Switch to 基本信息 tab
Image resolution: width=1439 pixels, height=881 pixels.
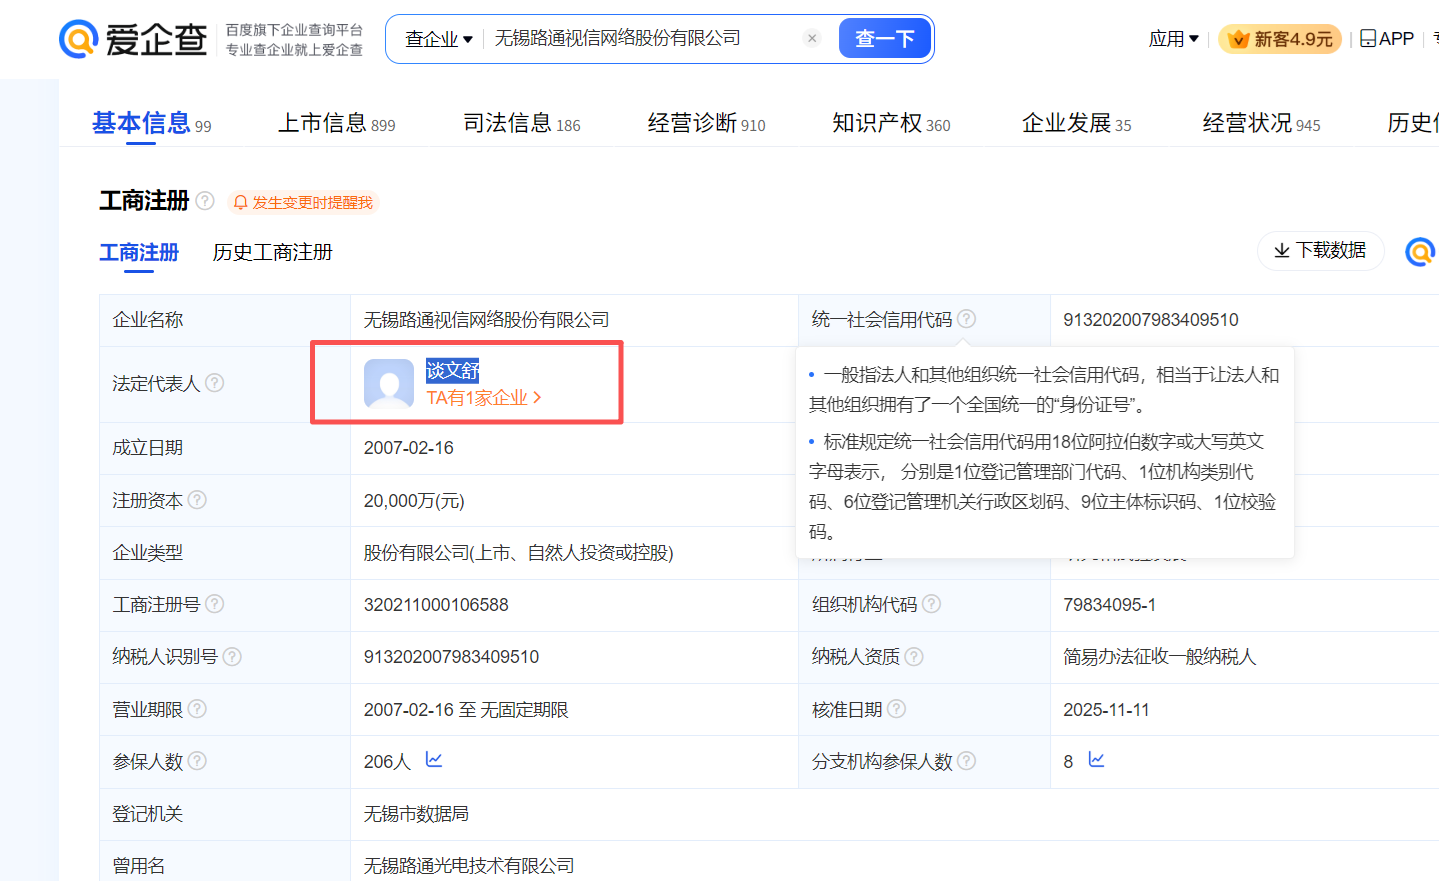point(151,123)
